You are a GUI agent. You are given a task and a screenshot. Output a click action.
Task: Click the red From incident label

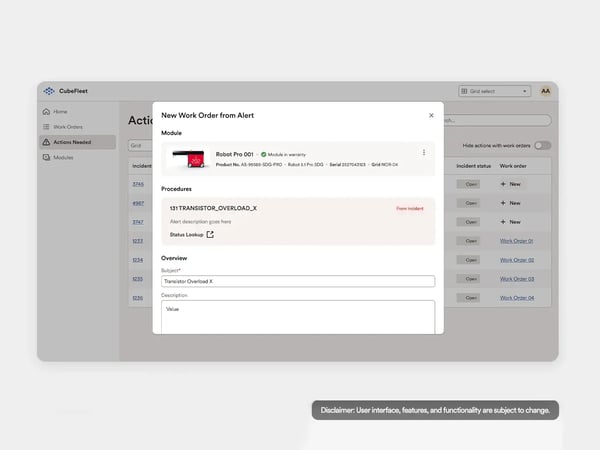pyautogui.click(x=409, y=209)
